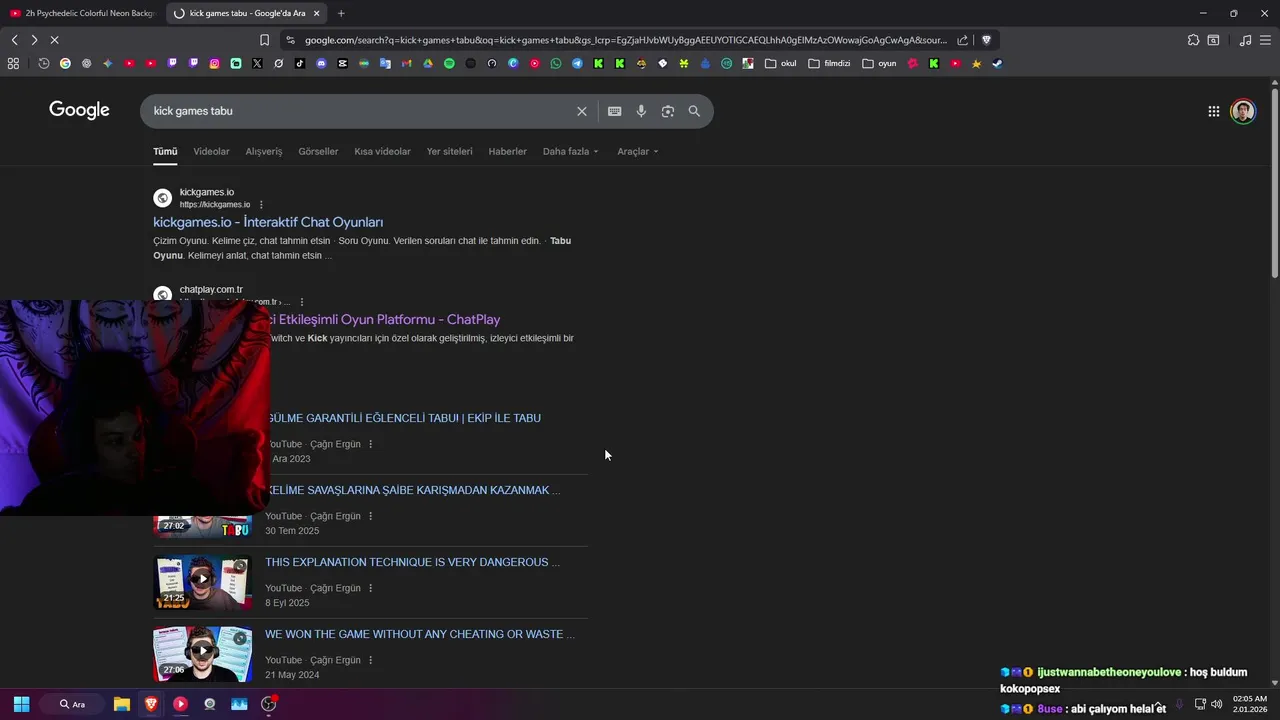The image size is (1280, 720).
Task: Open the TikTok bookmark
Action: [300, 63]
